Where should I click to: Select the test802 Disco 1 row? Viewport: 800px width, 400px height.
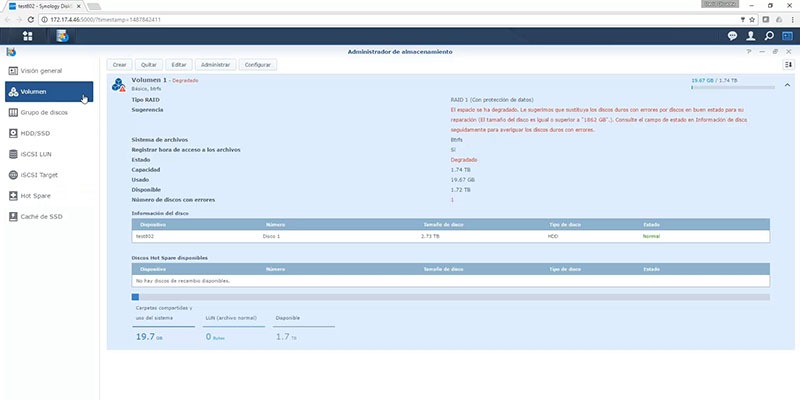(451, 237)
